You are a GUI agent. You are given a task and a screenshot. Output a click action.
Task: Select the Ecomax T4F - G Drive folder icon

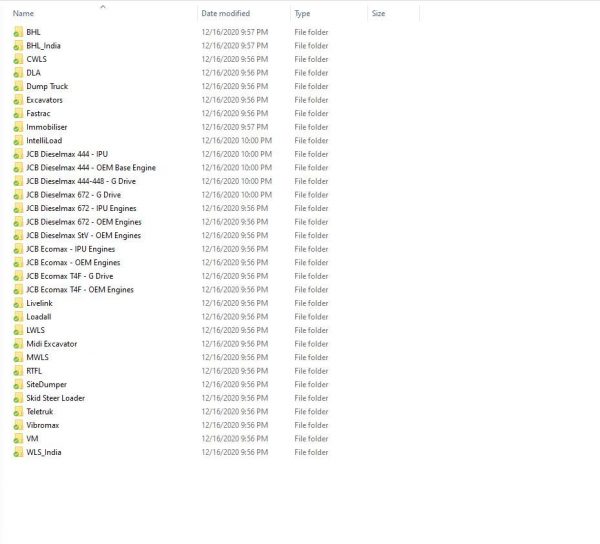click(18, 276)
